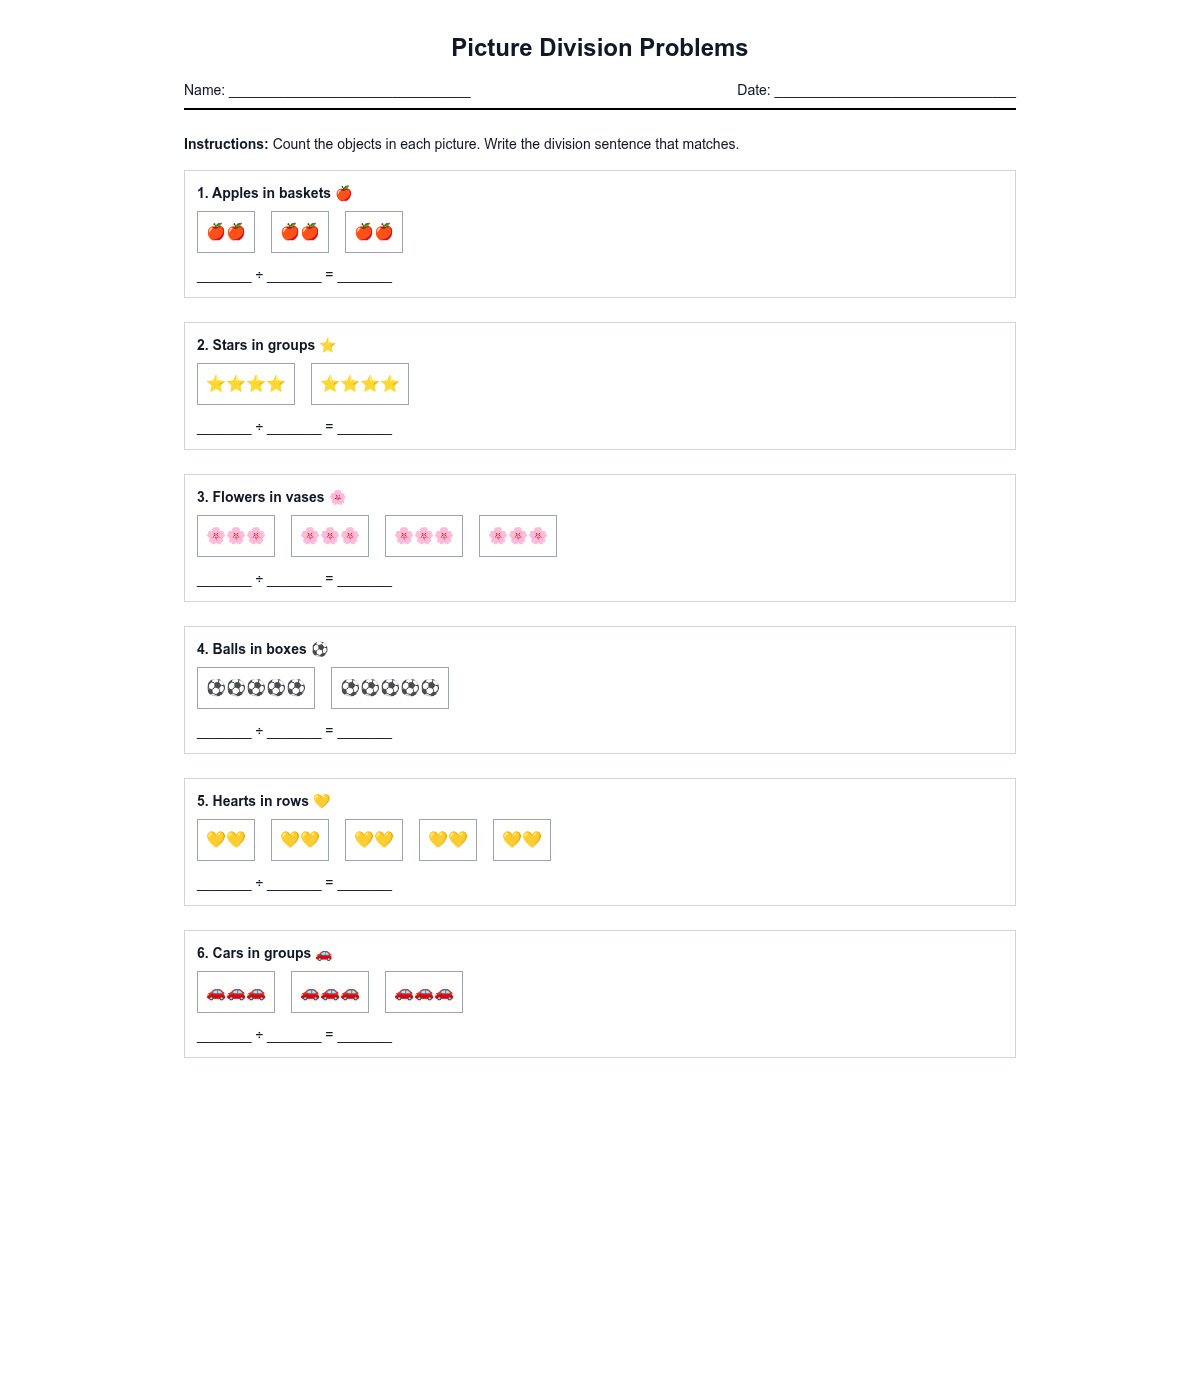
Task: Click the flower icon beside 'Flowers in vases'
Action: pos(337,497)
